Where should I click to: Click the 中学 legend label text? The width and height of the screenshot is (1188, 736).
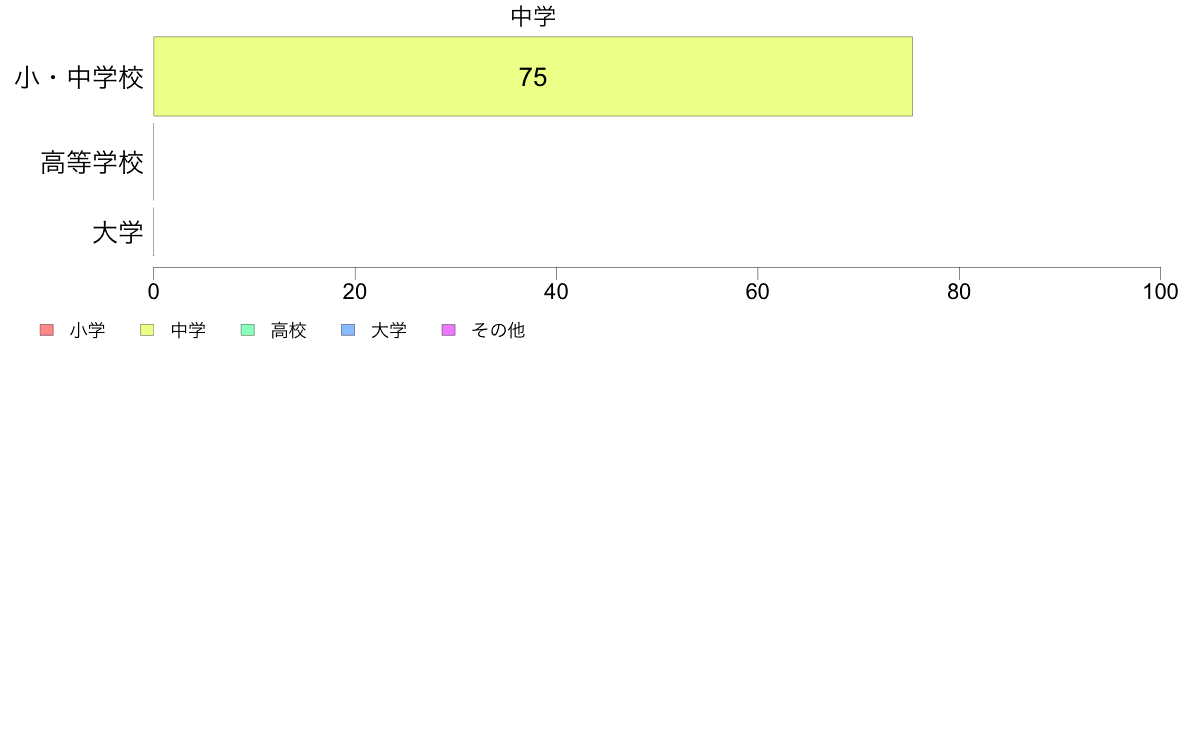tap(188, 330)
